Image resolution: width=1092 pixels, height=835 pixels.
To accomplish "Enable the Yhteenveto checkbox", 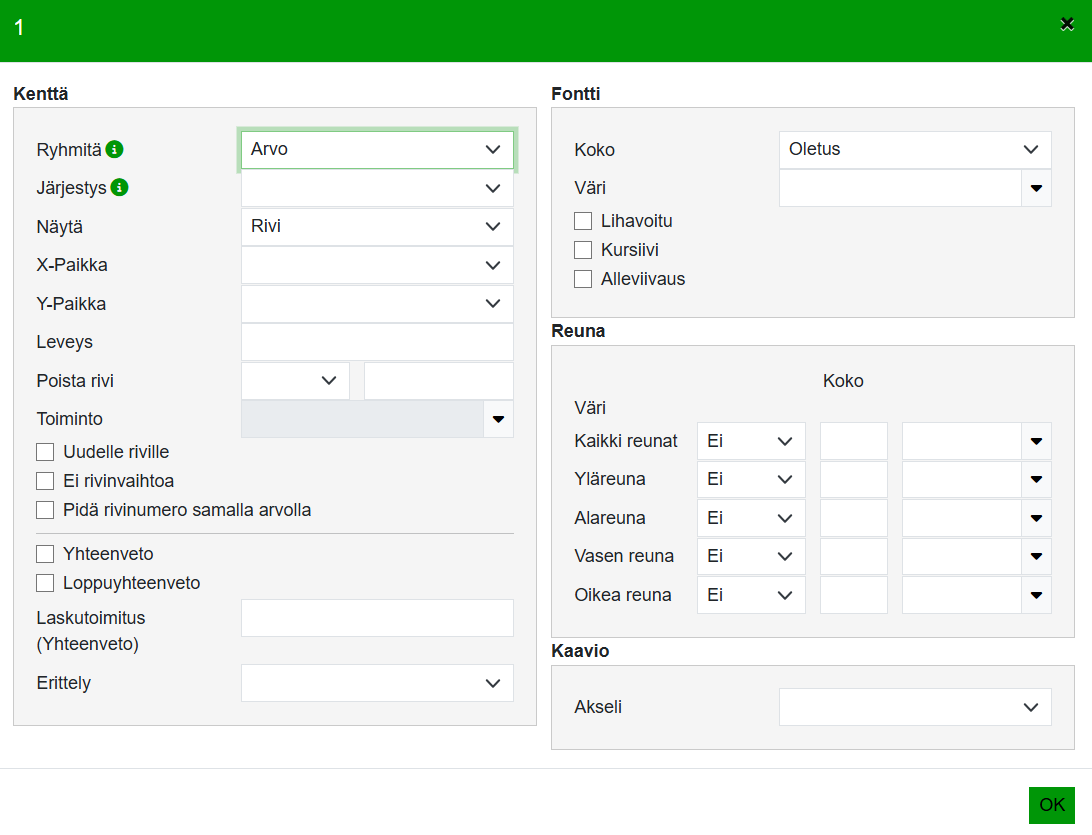I will point(45,554).
